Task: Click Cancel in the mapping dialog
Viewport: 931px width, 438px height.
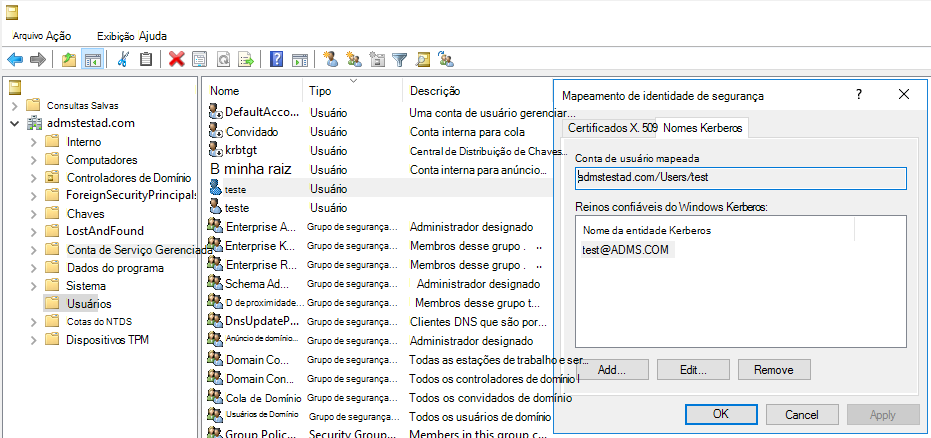Action: tap(802, 415)
